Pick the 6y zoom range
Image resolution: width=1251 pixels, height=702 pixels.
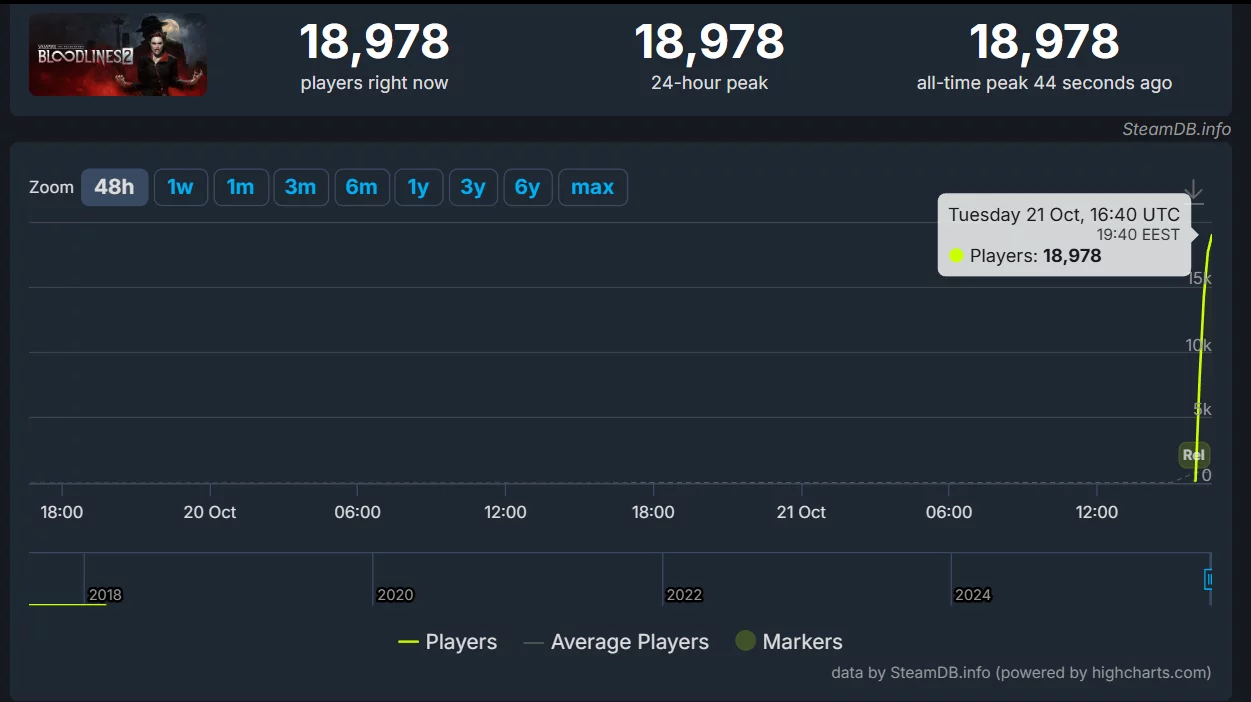click(x=527, y=187)
